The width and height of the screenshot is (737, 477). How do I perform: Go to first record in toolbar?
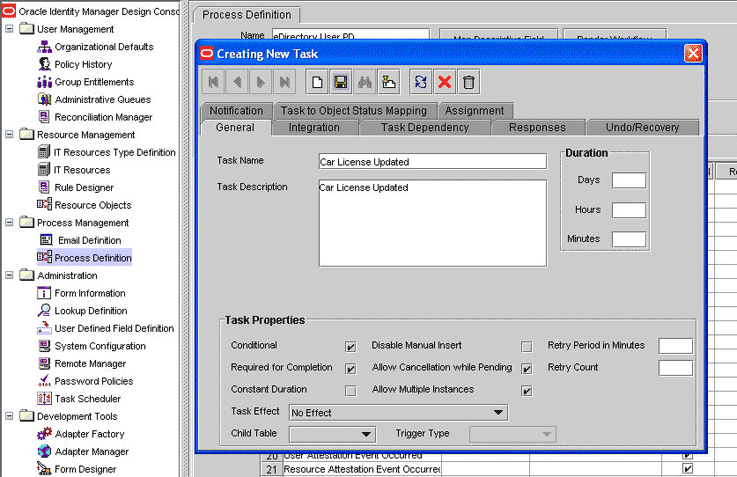click(213, 82)
